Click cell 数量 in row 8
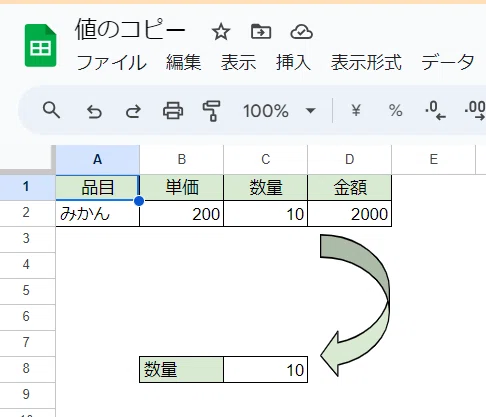 pyautogui.click(x=182, y=369)
